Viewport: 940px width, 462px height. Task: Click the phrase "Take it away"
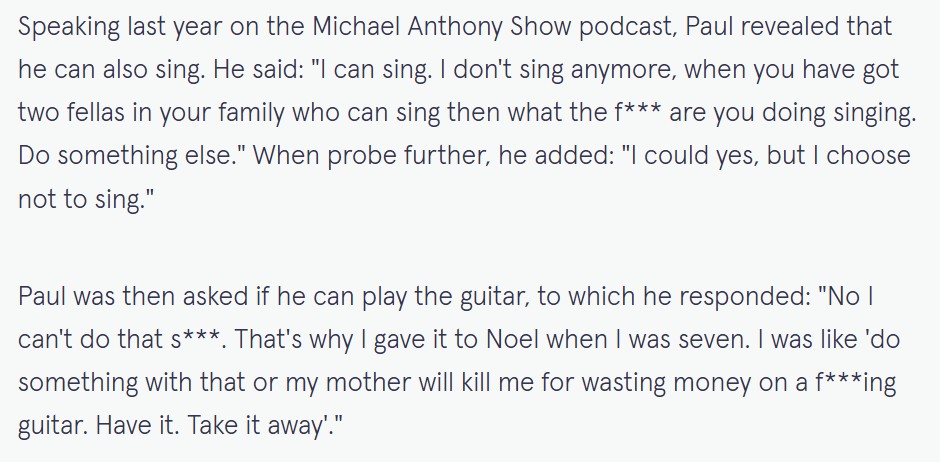(x=255, y=427)
